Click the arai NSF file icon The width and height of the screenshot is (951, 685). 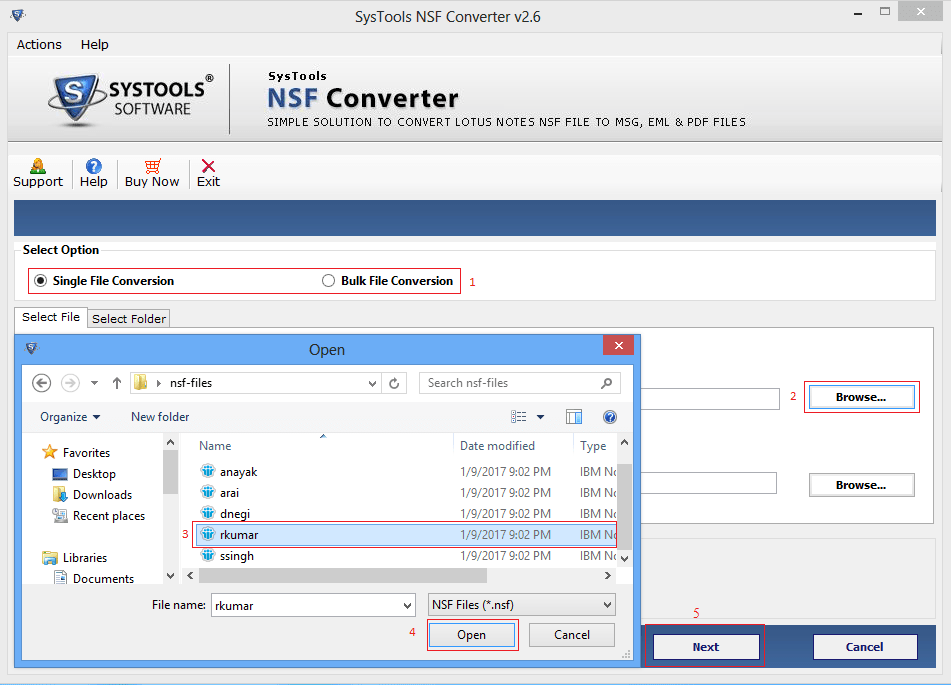tap(207, 492)
